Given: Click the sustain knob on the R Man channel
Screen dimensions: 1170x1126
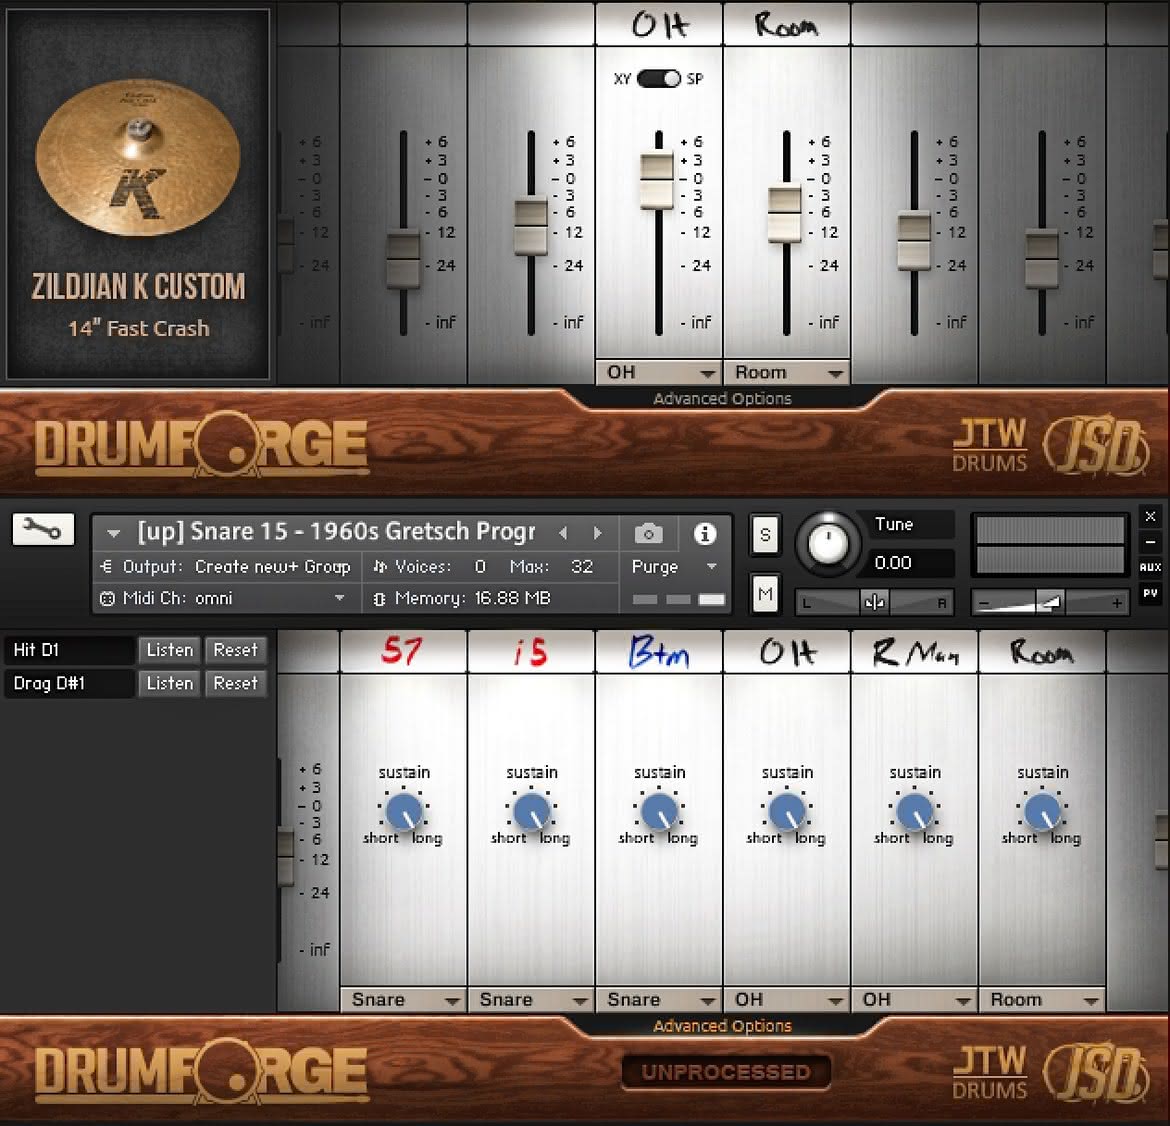Looking at the screenshot, I should click(x=915, y=812).
